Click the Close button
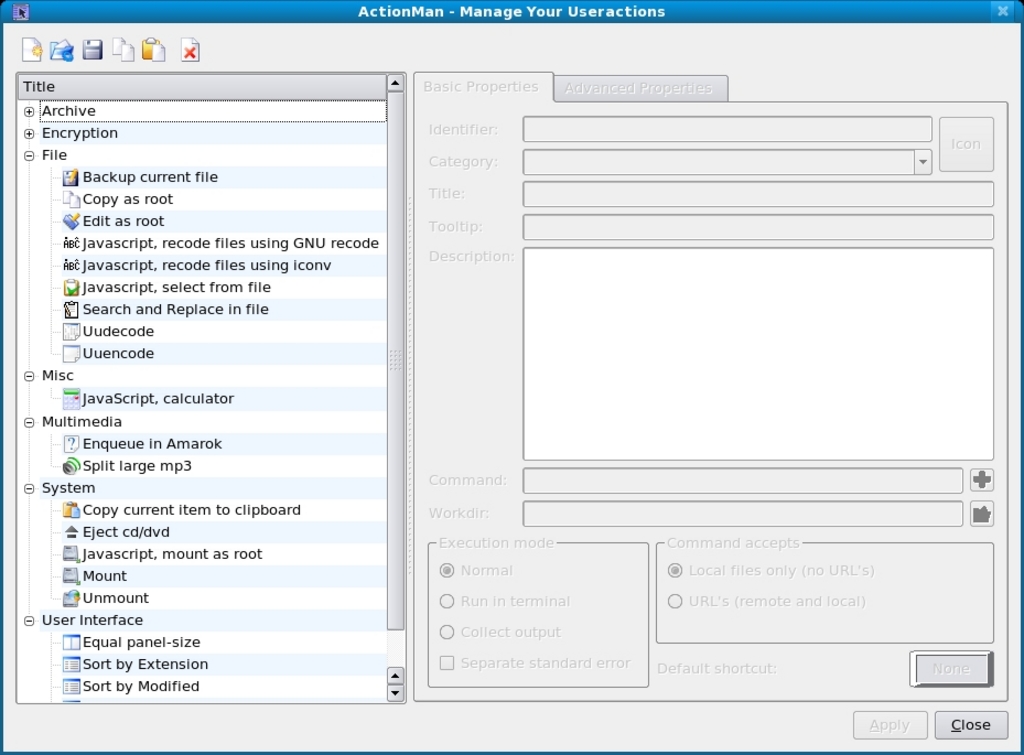Image resolution: width=1024 pixels, height=755 pixels. 970,725
